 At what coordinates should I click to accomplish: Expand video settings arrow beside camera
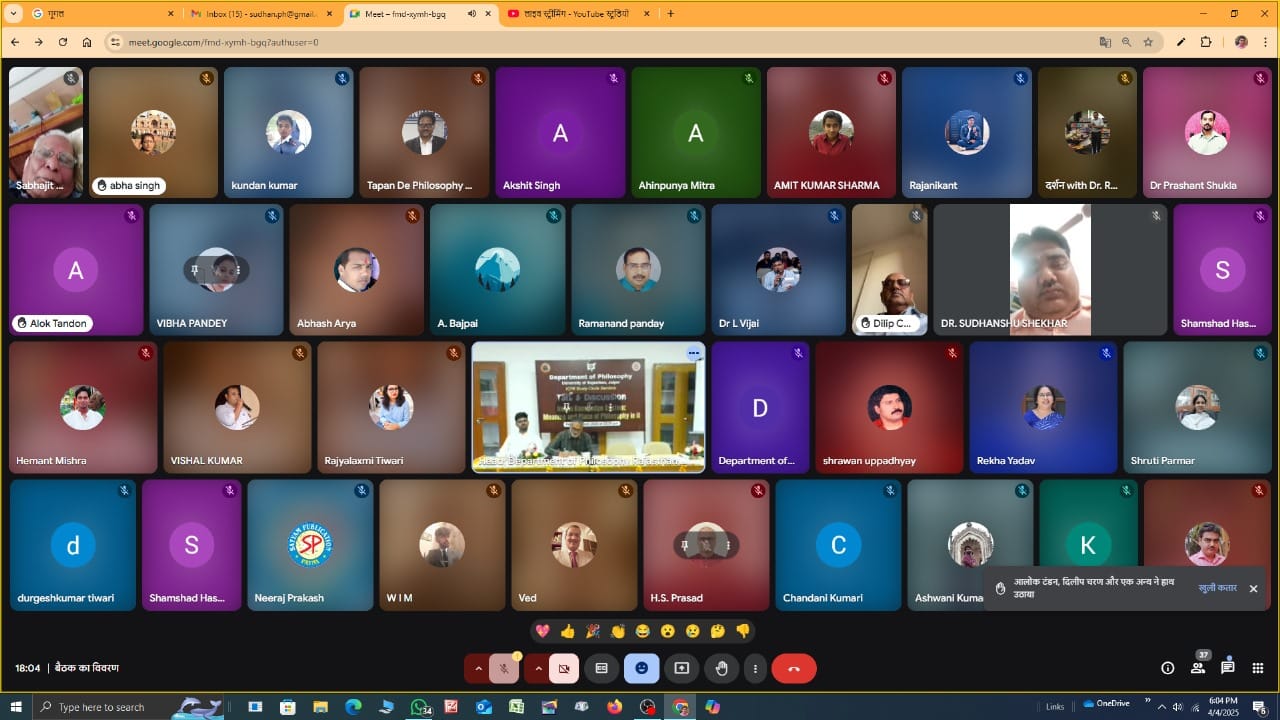tap(538, 668)
